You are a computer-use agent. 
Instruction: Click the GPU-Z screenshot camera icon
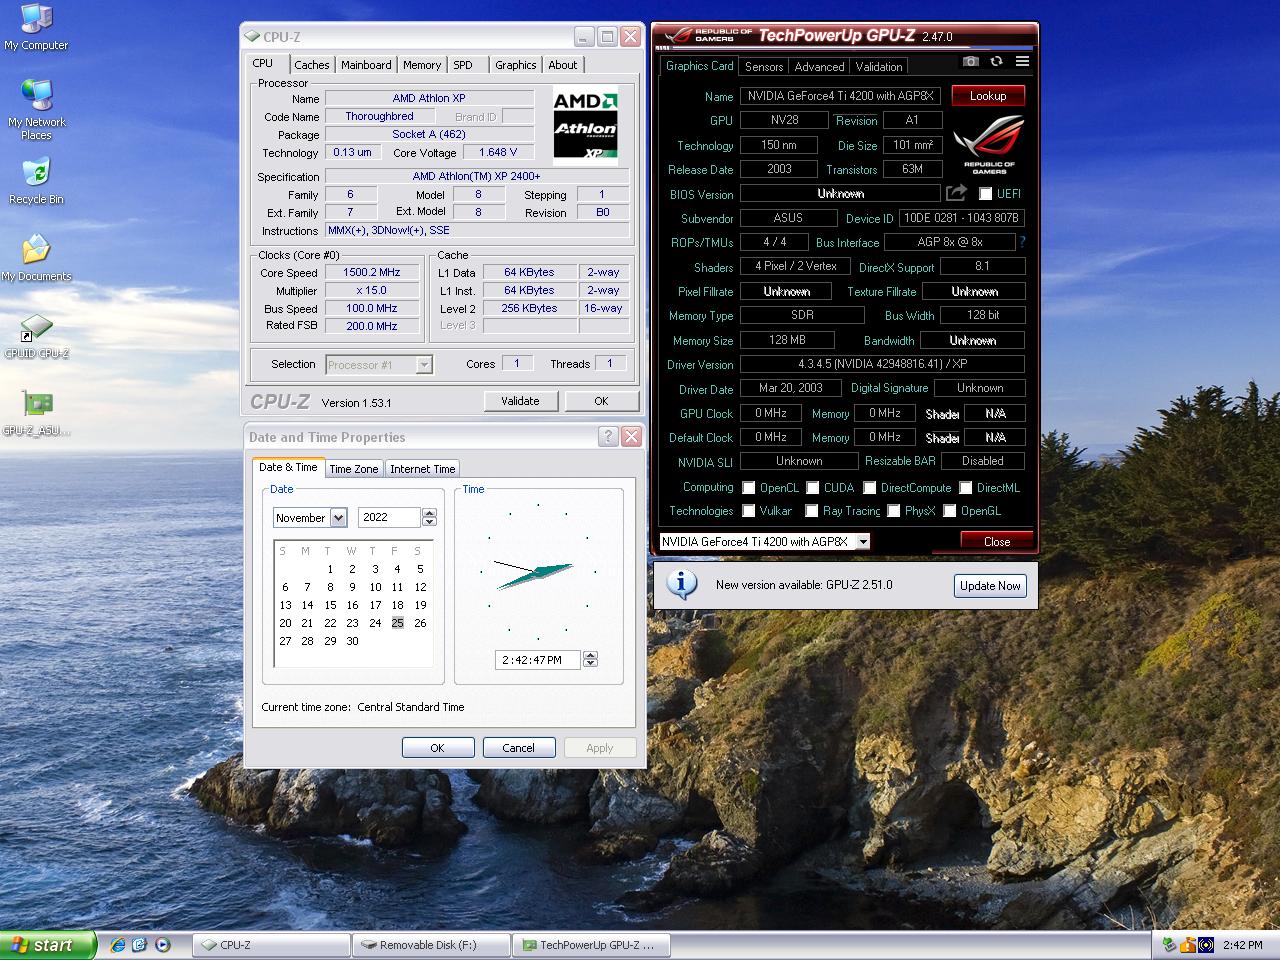(x=970, y=62)
